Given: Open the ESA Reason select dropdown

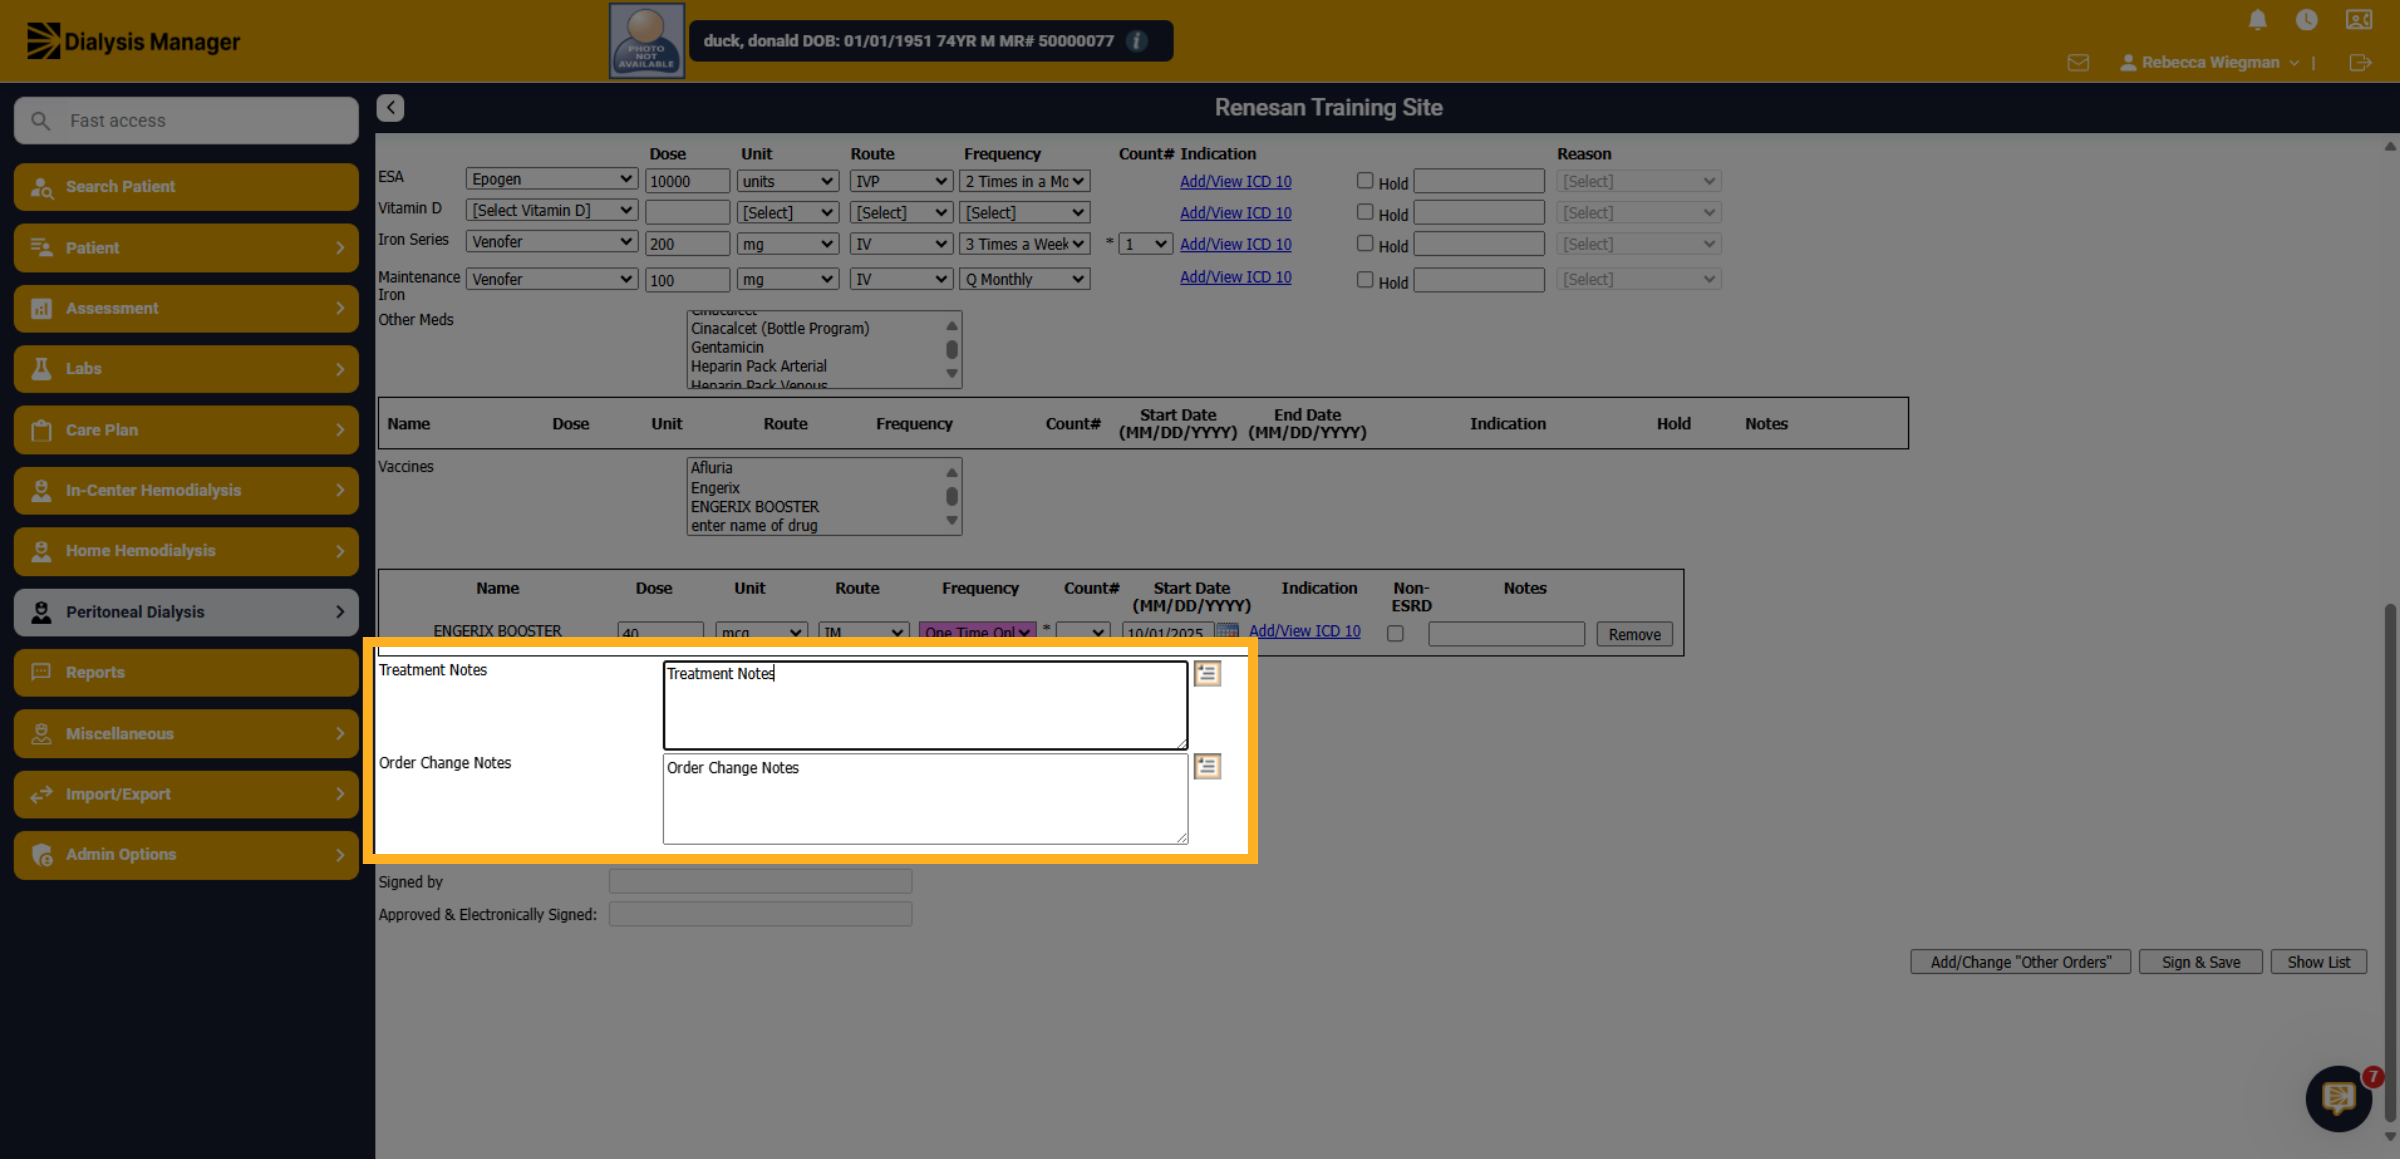Looking at the screenshot, I should pos(1638,181).
